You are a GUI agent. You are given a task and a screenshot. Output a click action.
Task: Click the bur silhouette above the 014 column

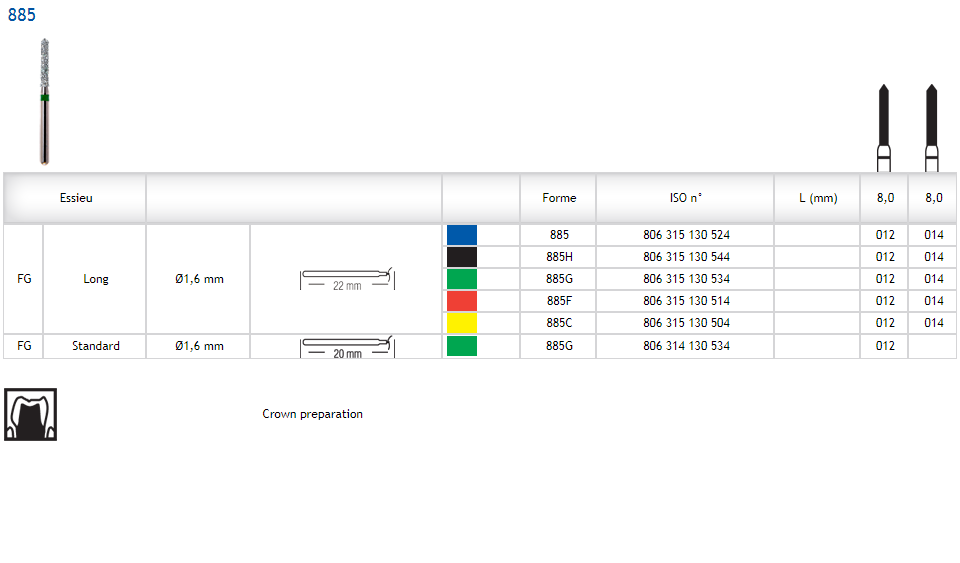coord(932,127)
